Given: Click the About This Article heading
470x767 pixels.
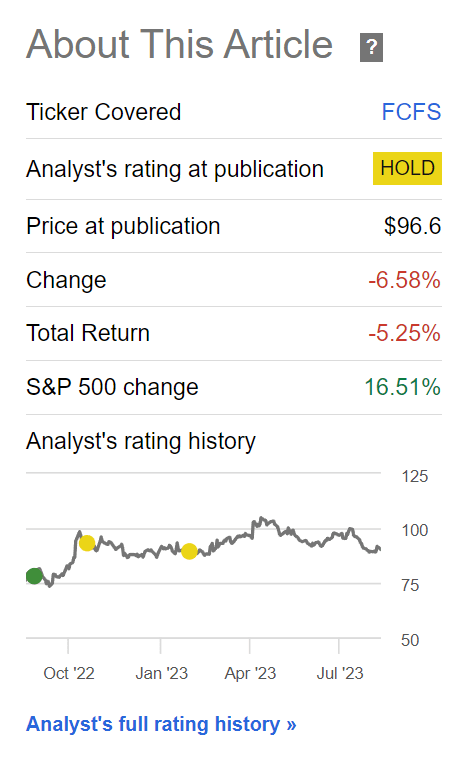Looking at the screenshot, I should (x=179, y=44).
